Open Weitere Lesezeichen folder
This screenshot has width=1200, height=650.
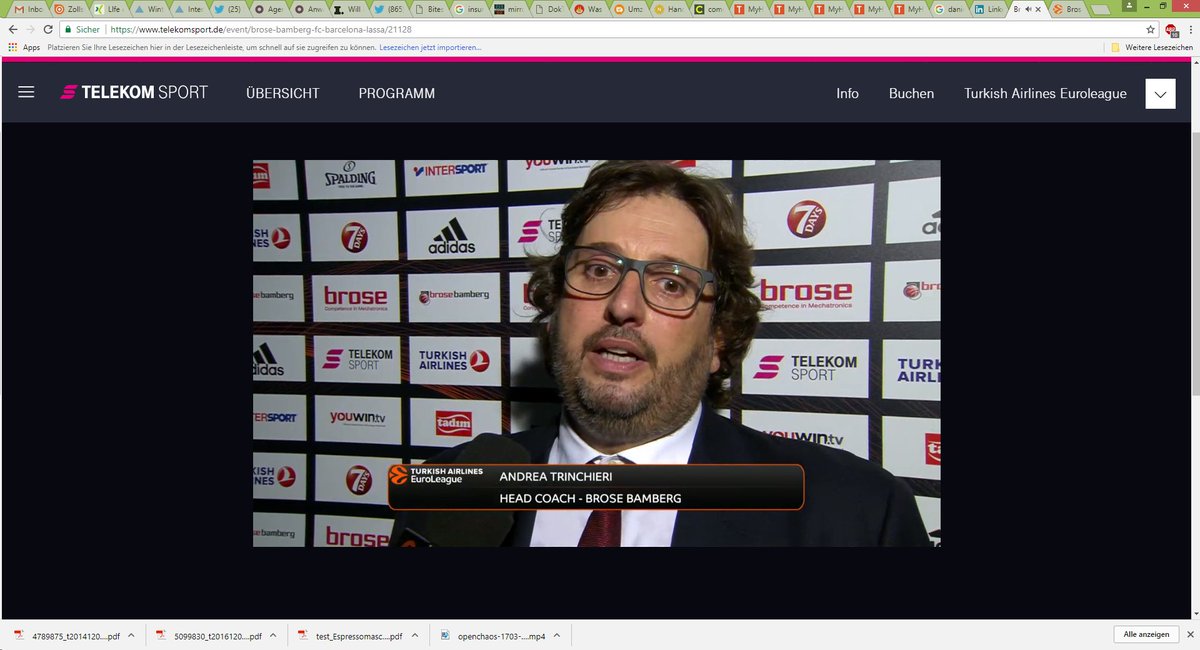pyautogui.click(x=1152, y=47)
